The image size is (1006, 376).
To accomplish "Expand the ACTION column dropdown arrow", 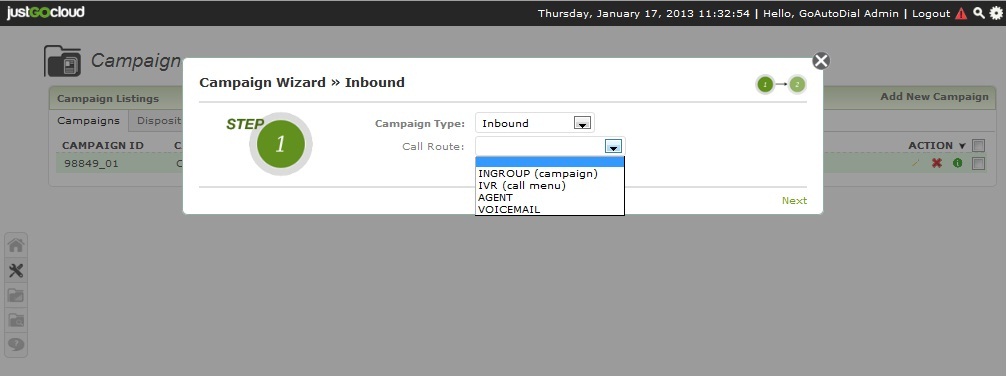I will click(962, 146).
